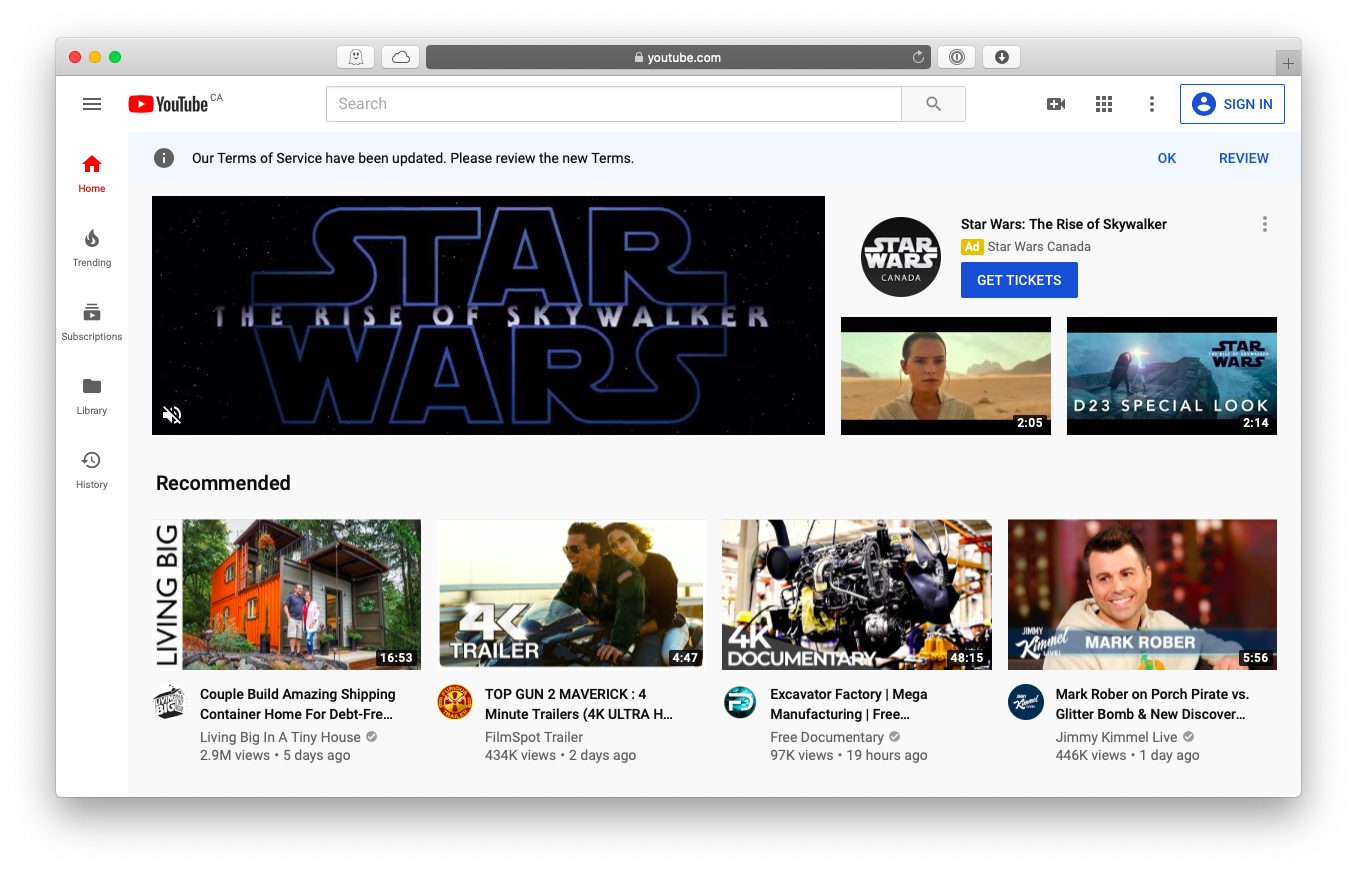
Task: Click the FilmSpot Trailer channel avatar
Action: coord(455,702)
